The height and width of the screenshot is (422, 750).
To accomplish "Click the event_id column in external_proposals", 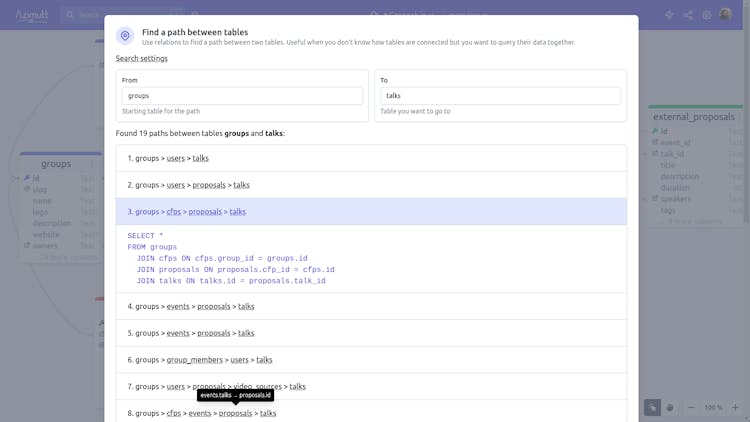I will 675,143.
